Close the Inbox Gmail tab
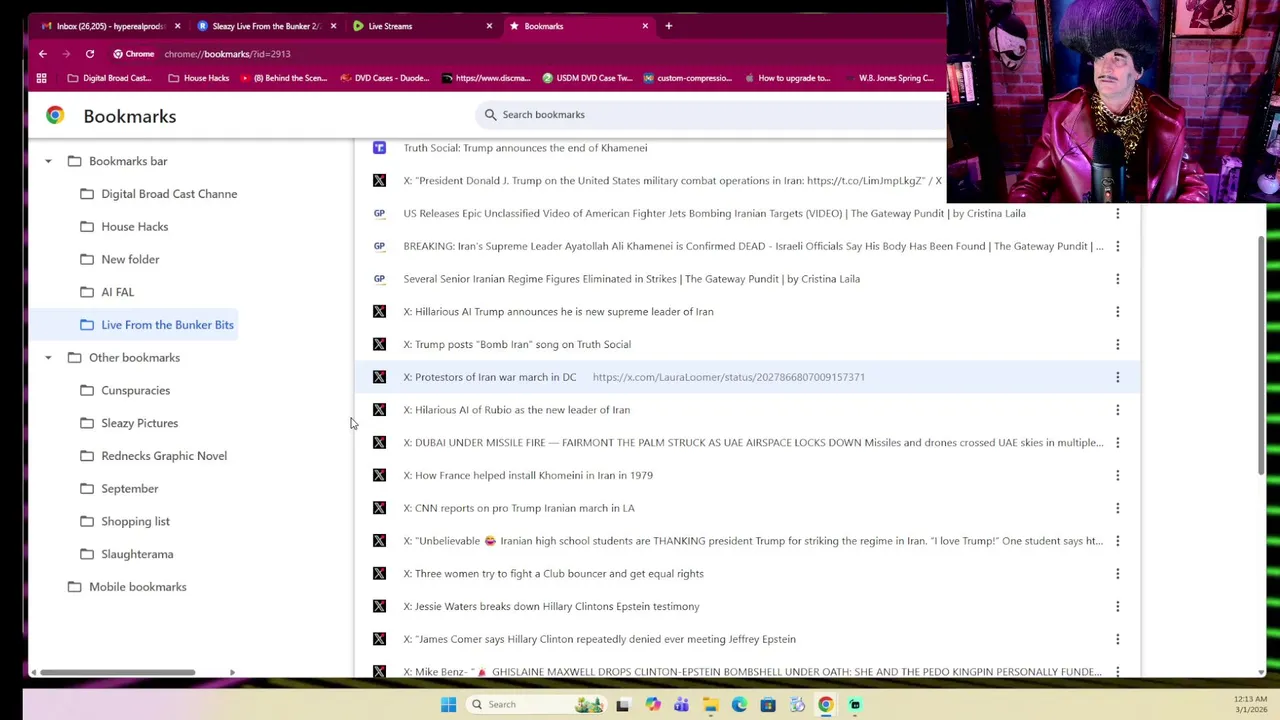The width and height of the screenshot is (1280, 720). tap(177, 26)
